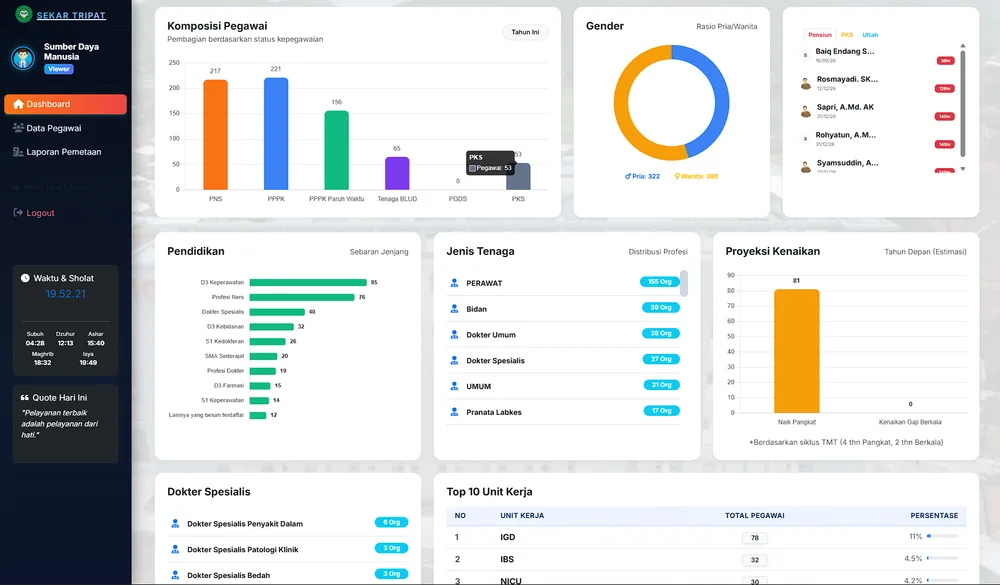Open the Dashboard menu item
This screenshot has width=1000, height=585.
pos(66,104)
